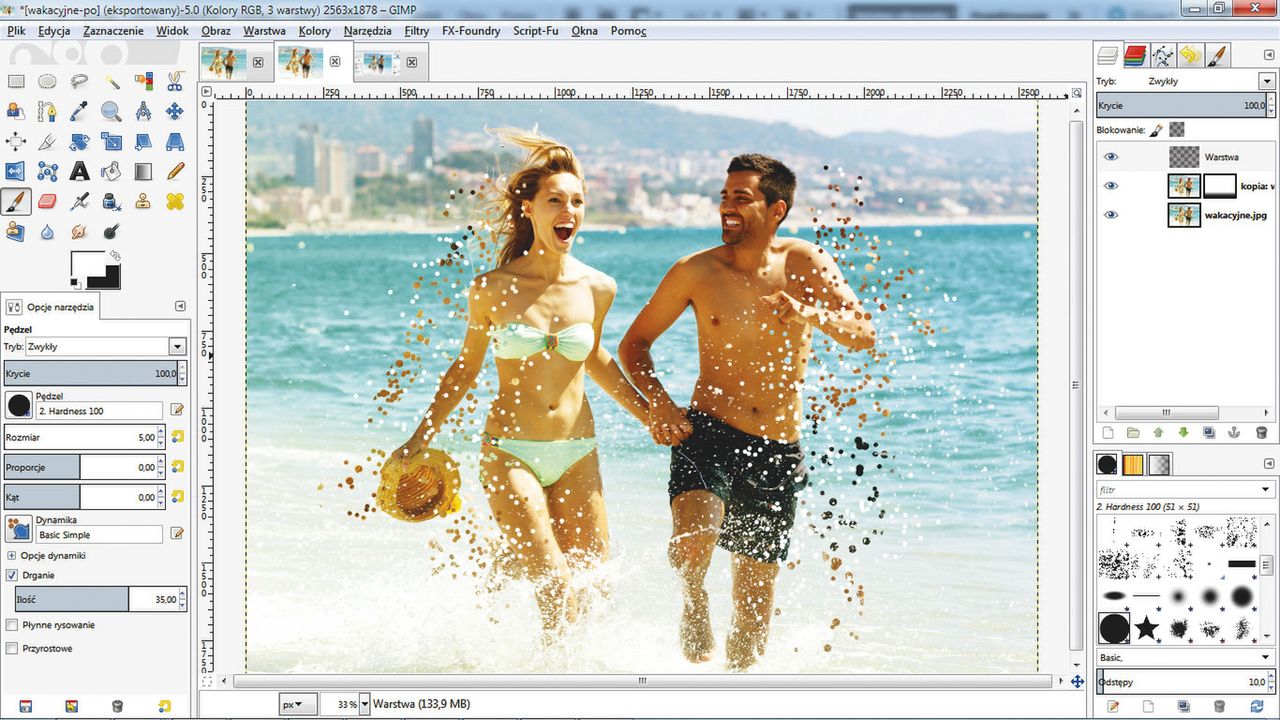Enable the Przyrostowe checkbox

[x=12, y=649]
